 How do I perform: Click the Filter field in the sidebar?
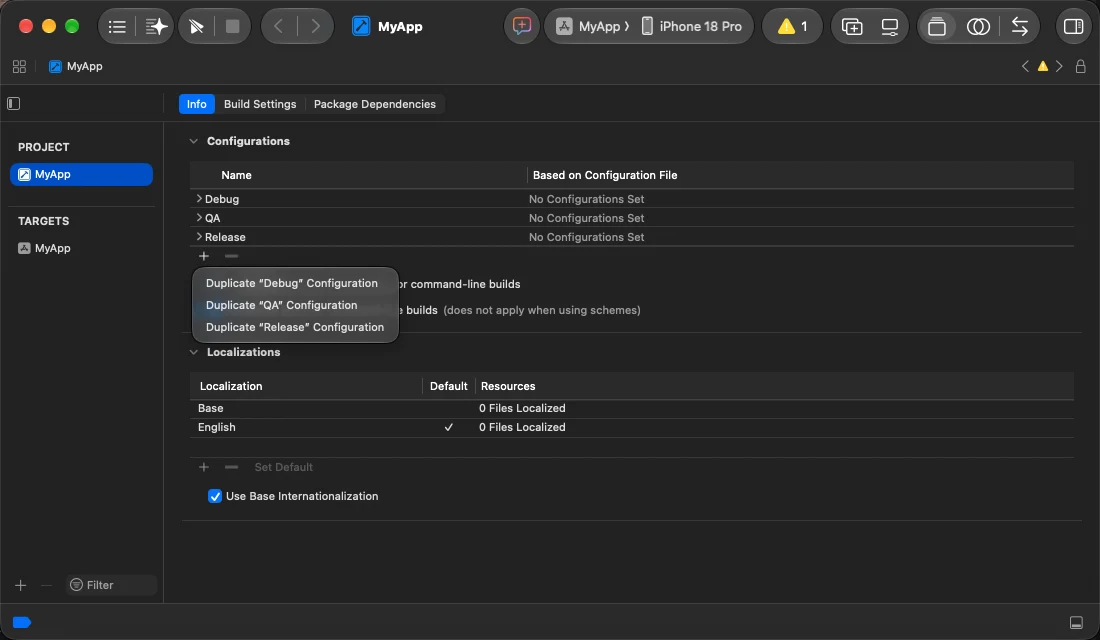(112, 585)
